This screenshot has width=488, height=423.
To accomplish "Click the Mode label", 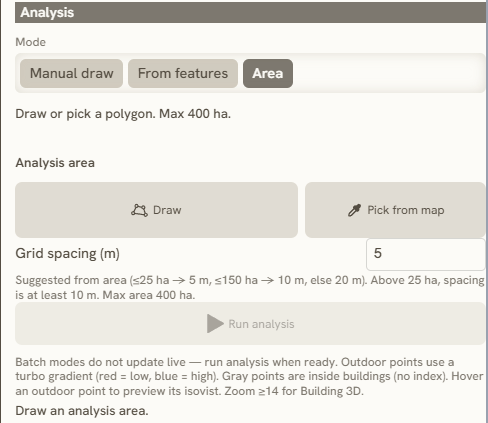I will [31, 42].
